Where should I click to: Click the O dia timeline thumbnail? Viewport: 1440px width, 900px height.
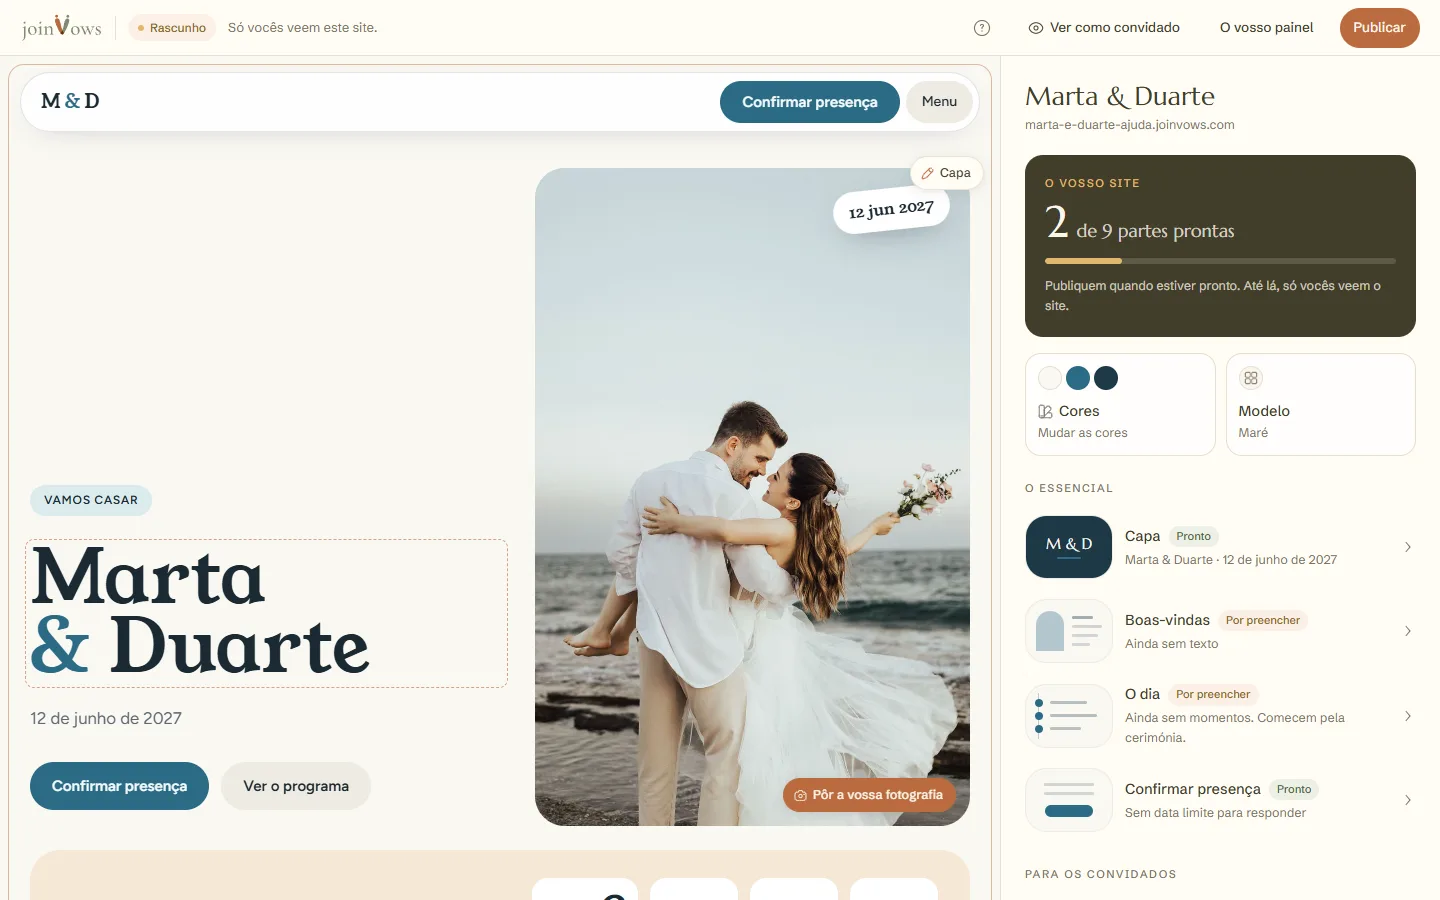coord(1069,716)
